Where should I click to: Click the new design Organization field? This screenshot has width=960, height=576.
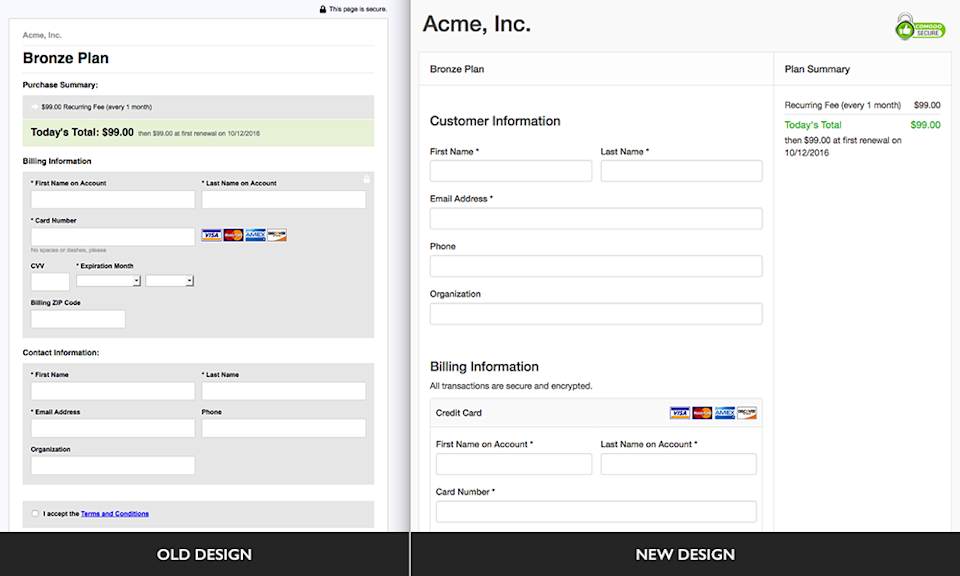point(596,314)
